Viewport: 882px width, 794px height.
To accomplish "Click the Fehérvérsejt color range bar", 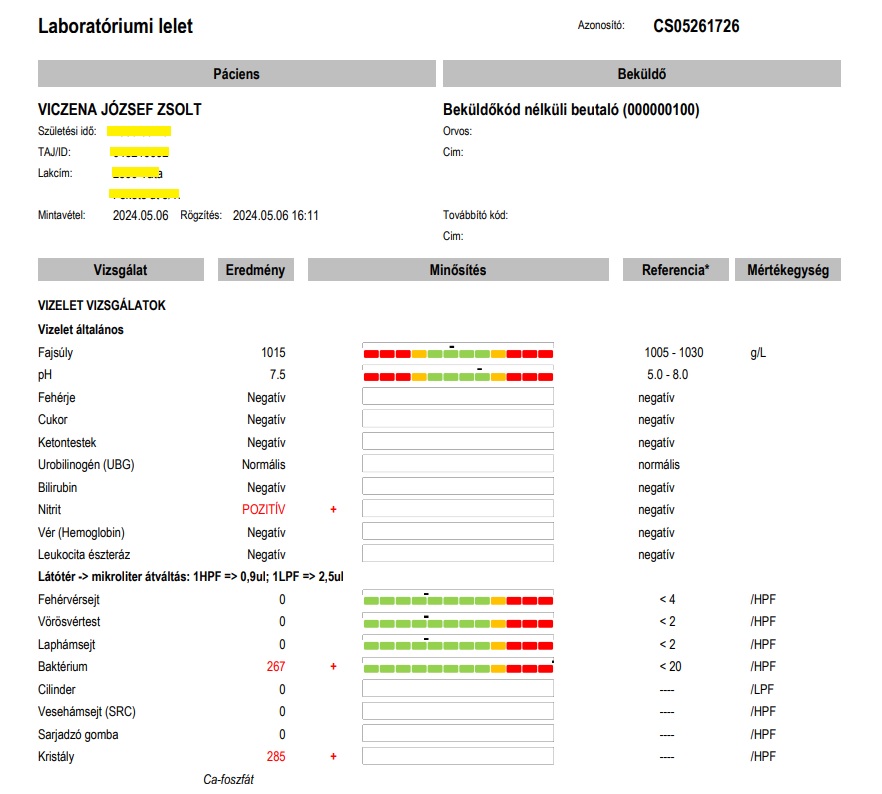I will tap(457, 600).
